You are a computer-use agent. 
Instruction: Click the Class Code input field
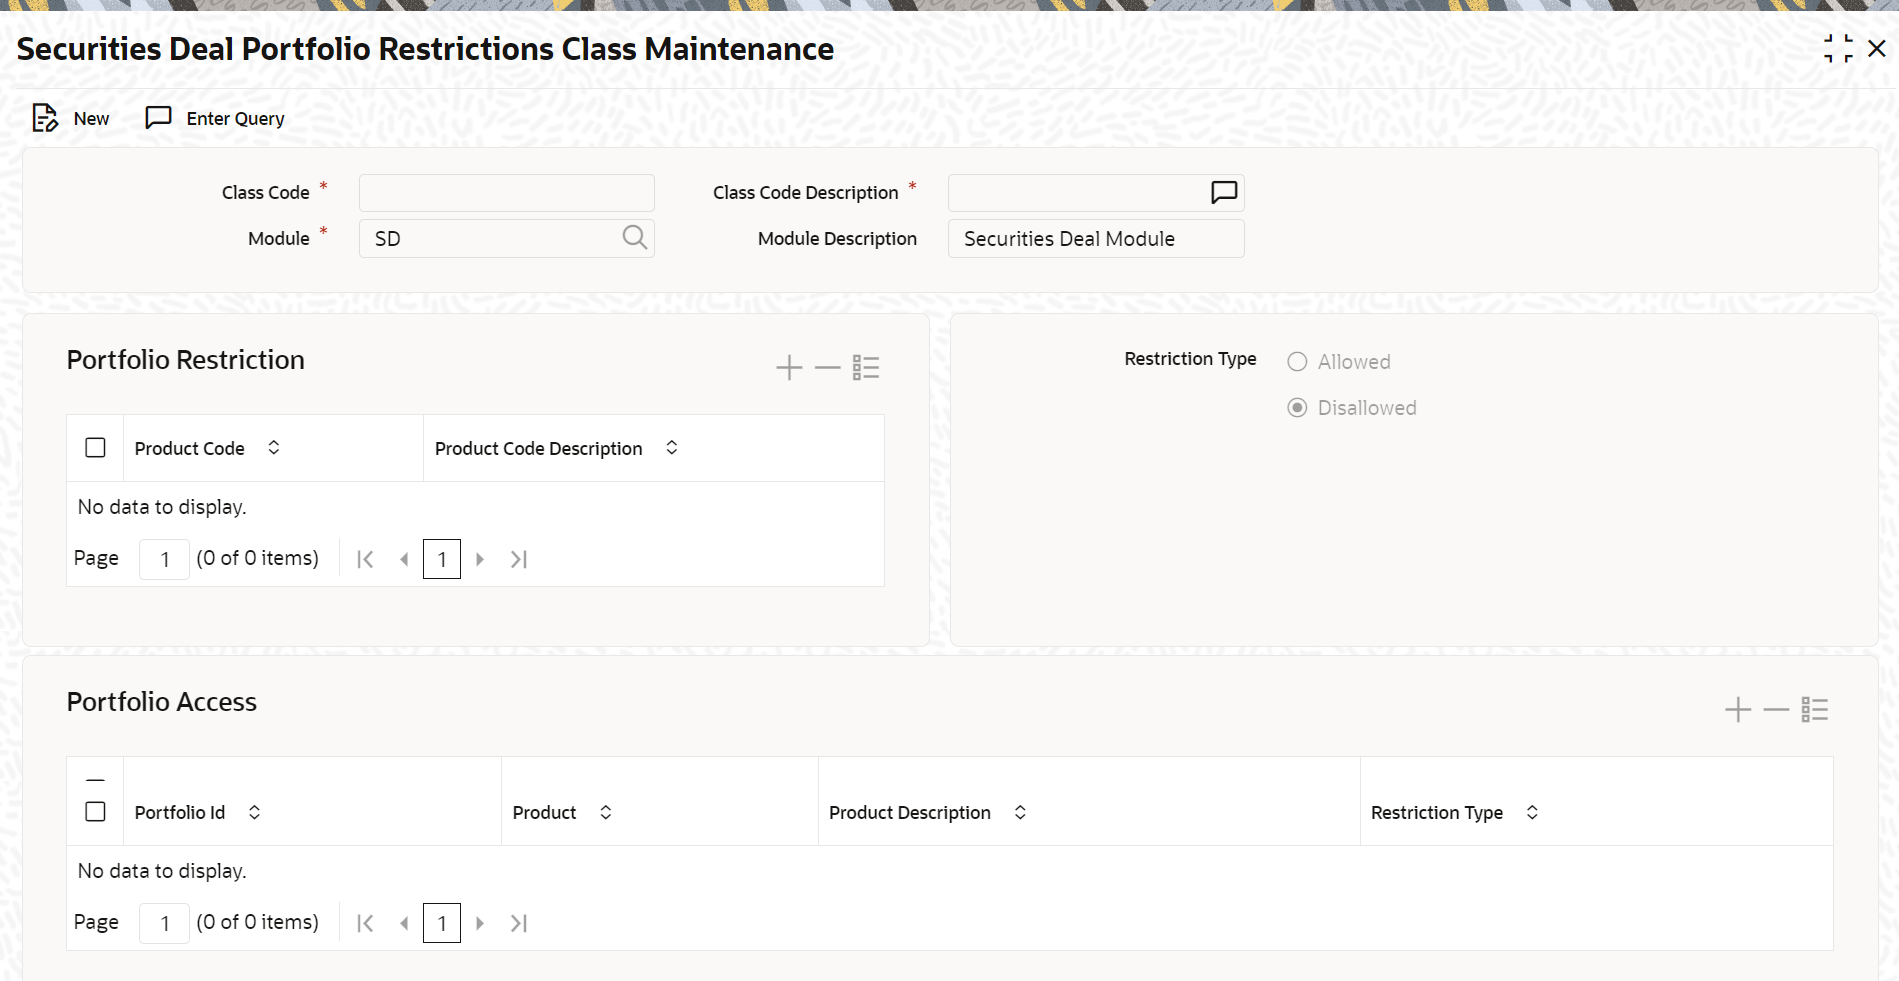pos(506,192)
